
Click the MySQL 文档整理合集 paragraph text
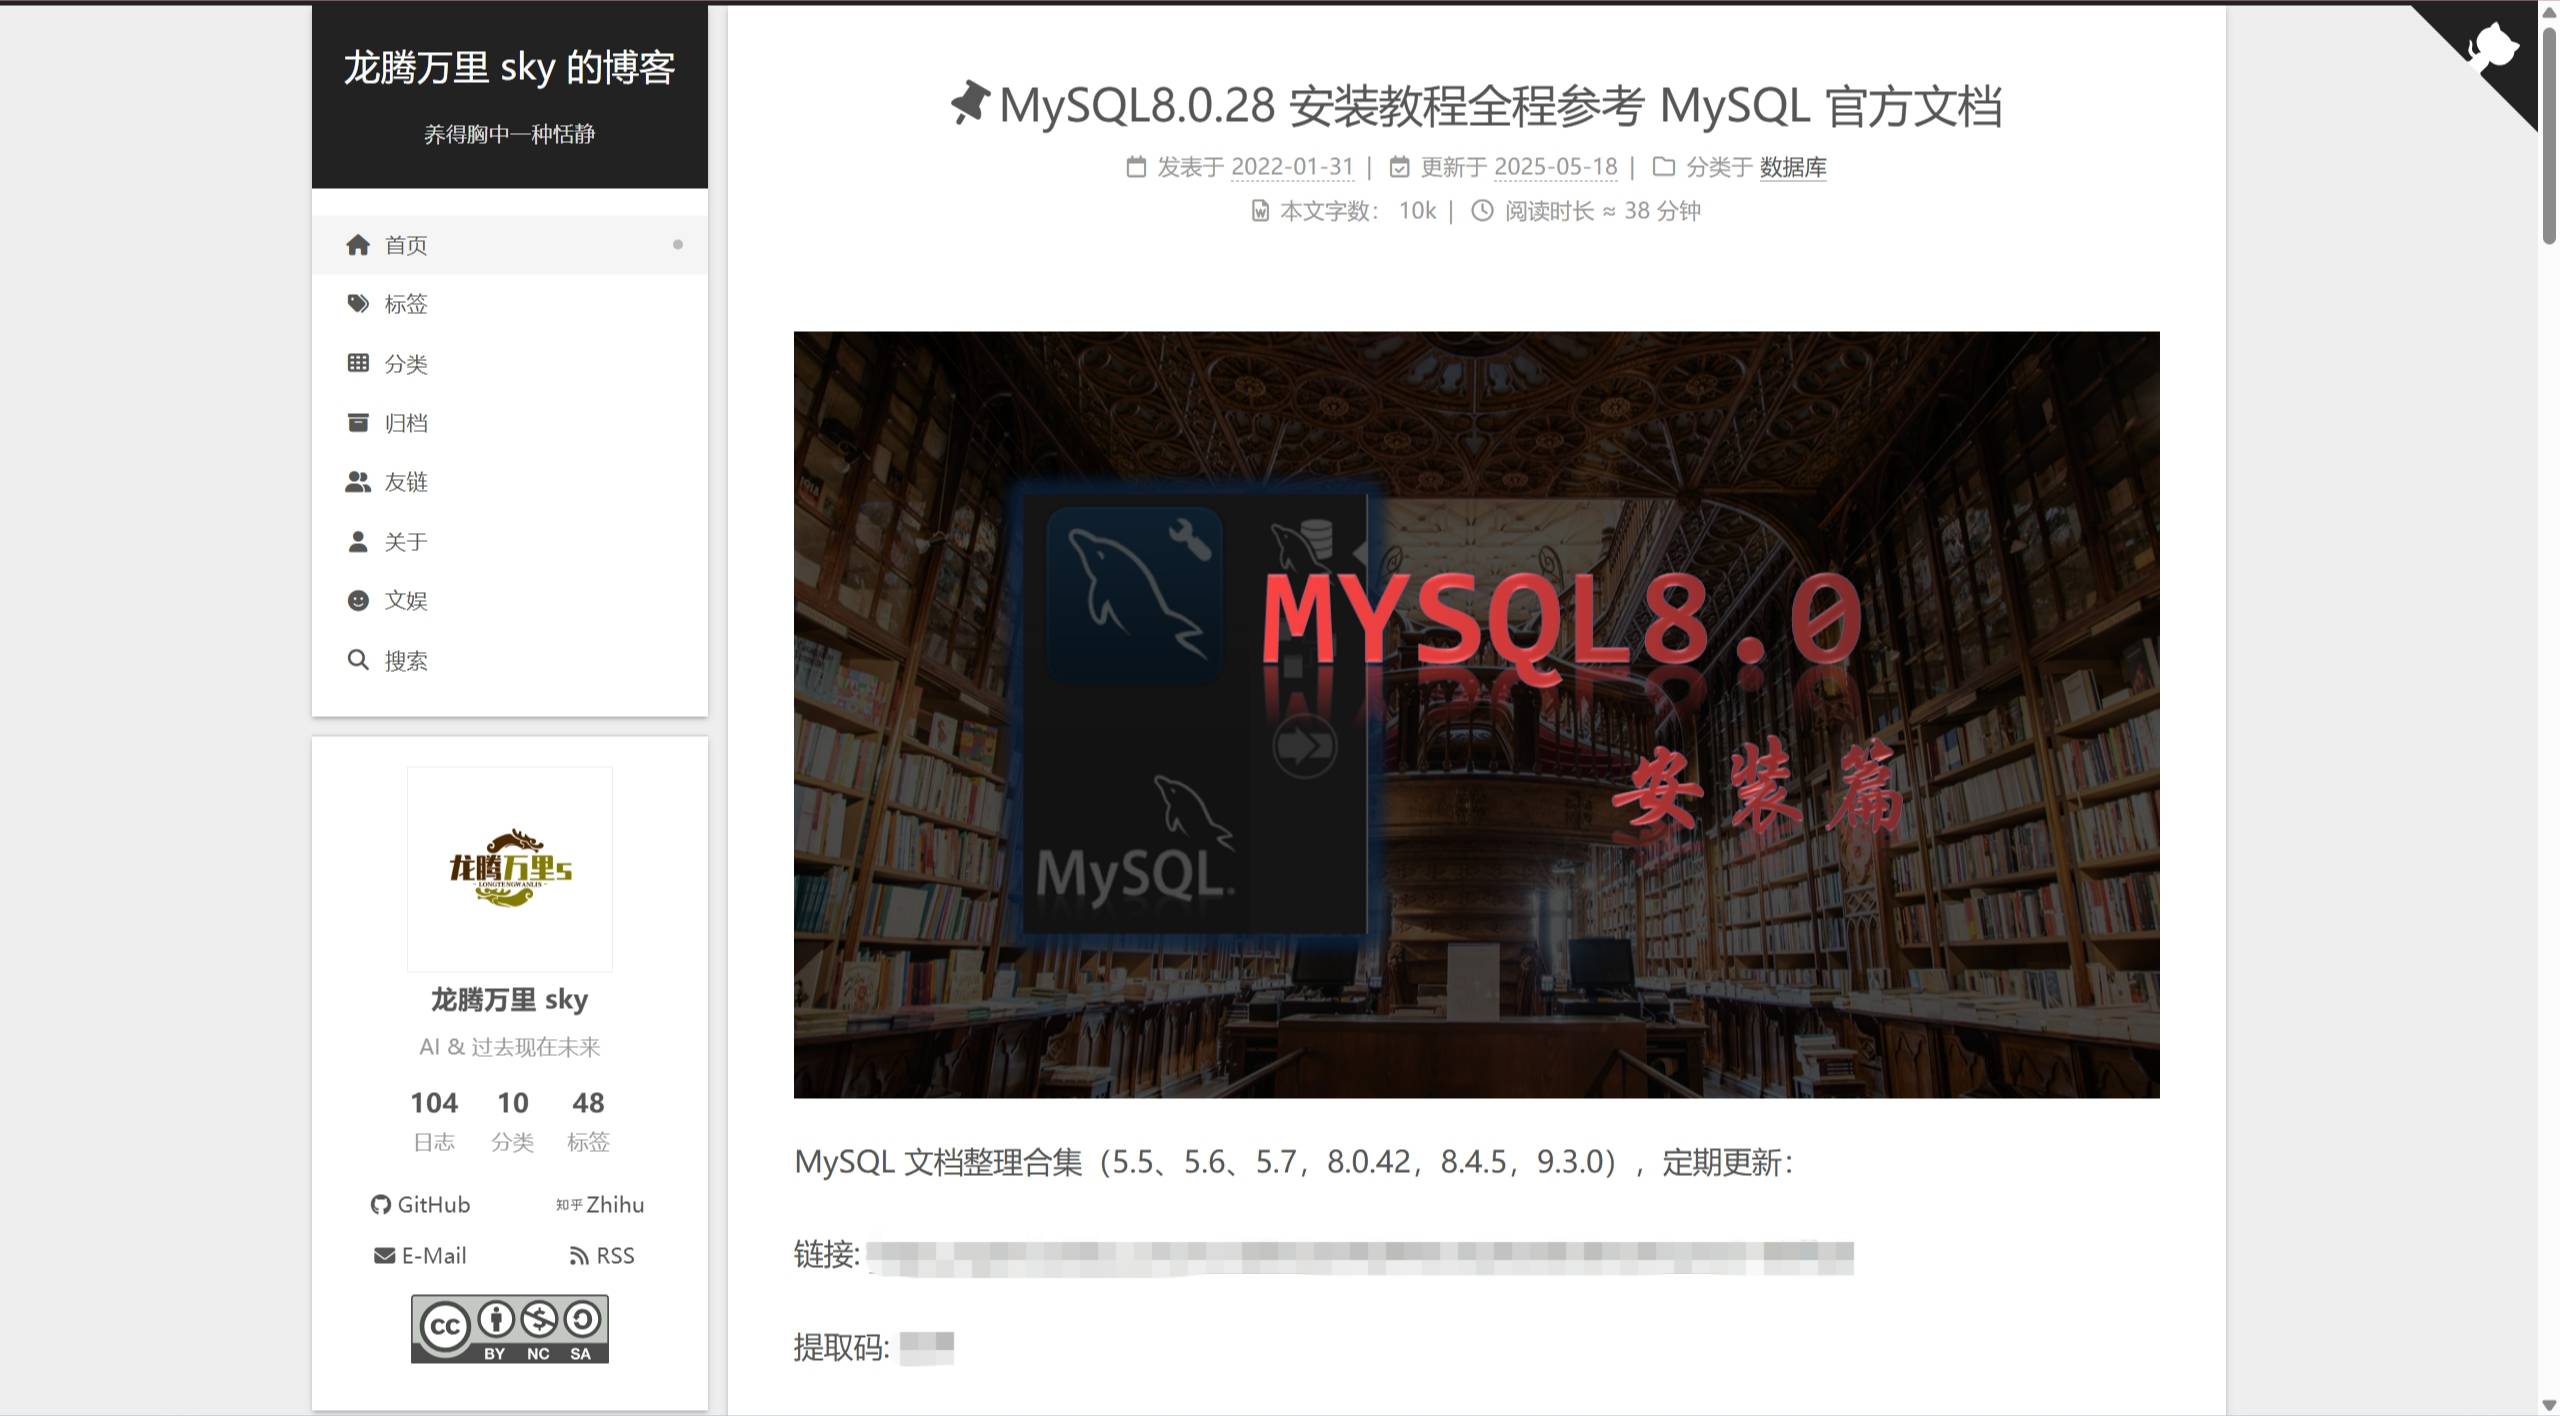click(x=1294, y=1162)
